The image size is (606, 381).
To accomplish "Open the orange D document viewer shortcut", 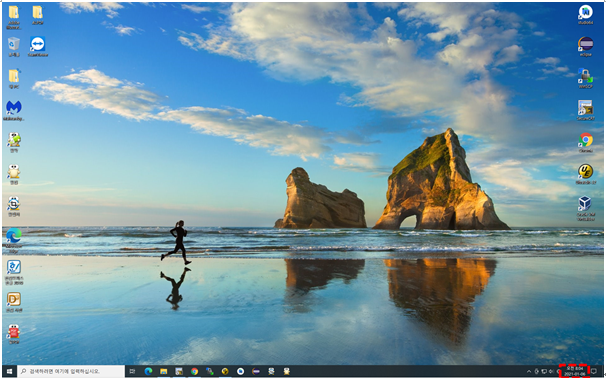I will point(14,302).
